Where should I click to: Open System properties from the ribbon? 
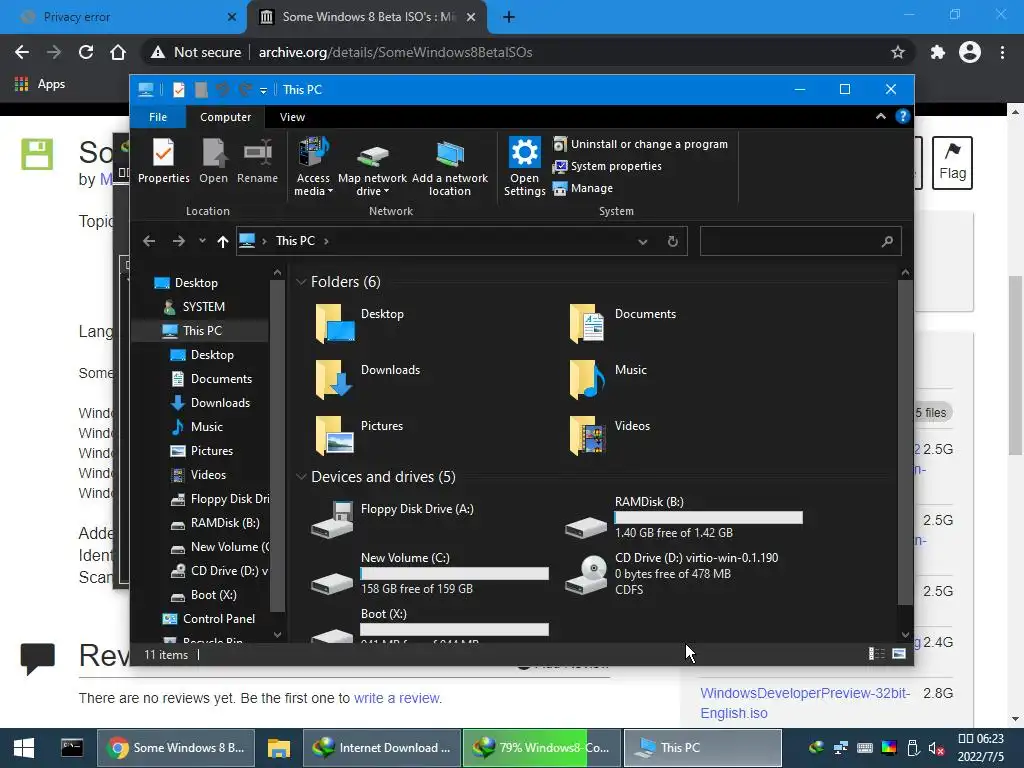tap(607, 166)
